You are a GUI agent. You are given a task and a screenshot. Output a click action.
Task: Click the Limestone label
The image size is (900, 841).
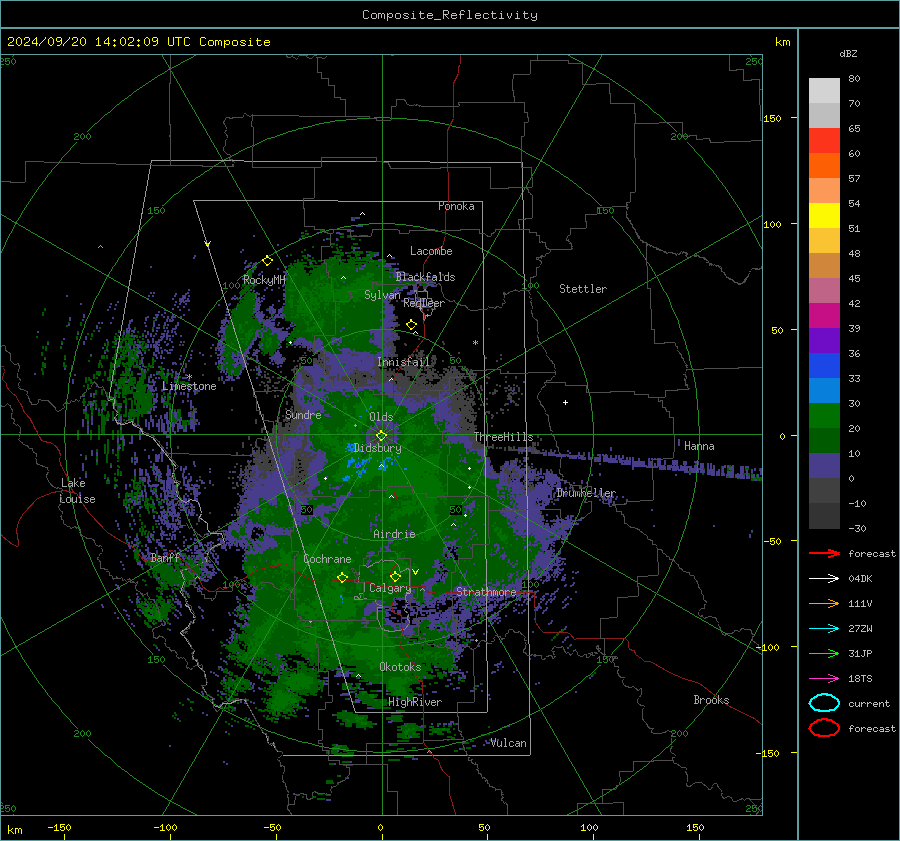click(189, 386)
